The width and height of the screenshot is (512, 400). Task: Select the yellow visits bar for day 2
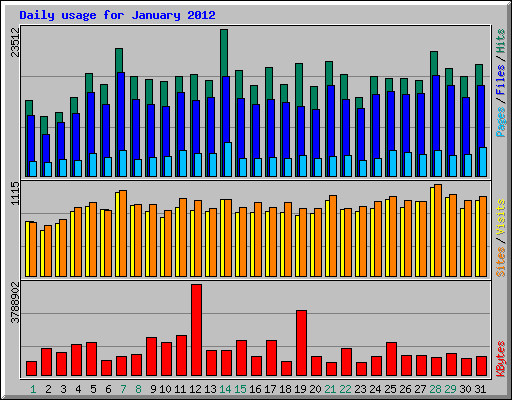click(42, 253)
